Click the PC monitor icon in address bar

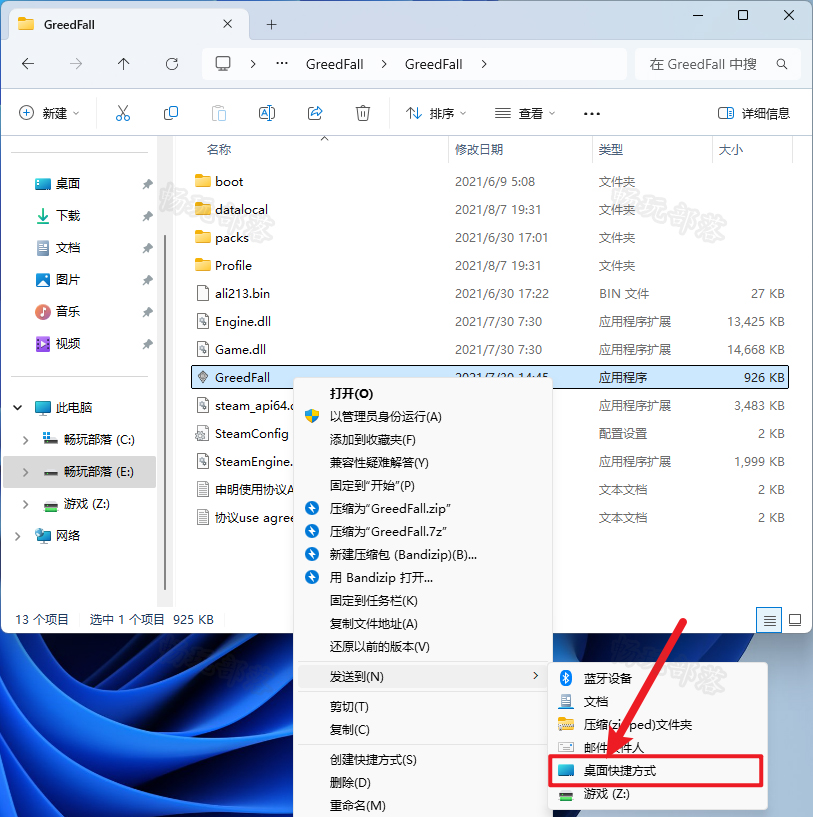click(x=223, y=64)
